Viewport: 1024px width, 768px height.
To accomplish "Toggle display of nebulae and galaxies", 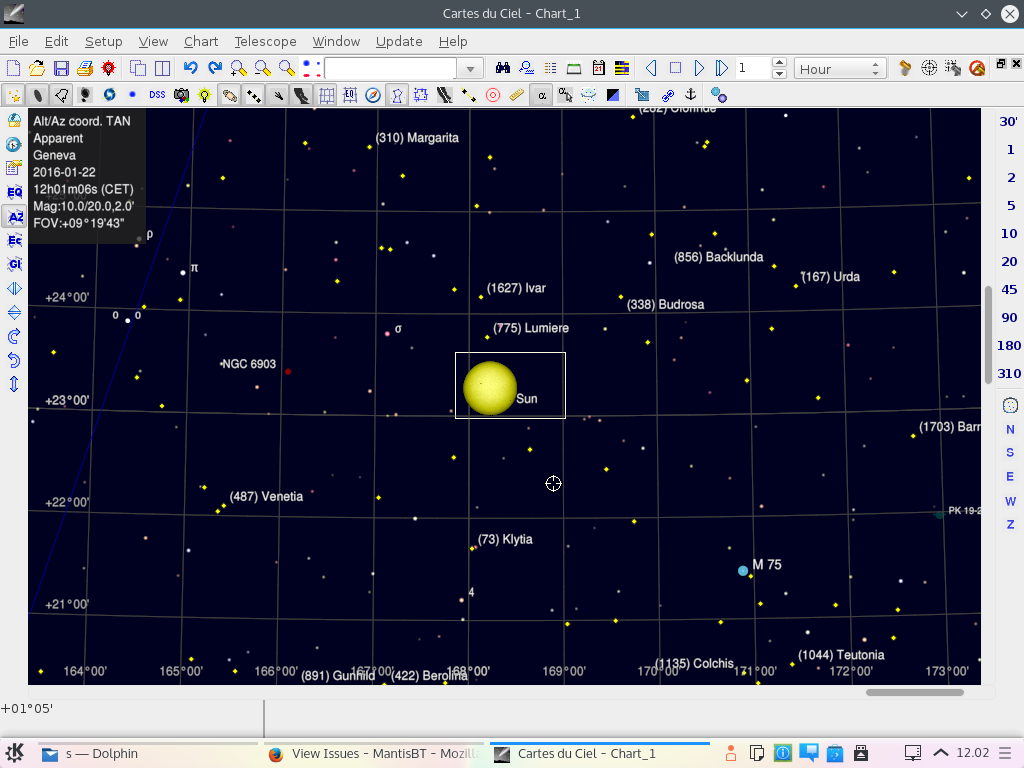I will [37, 95].
